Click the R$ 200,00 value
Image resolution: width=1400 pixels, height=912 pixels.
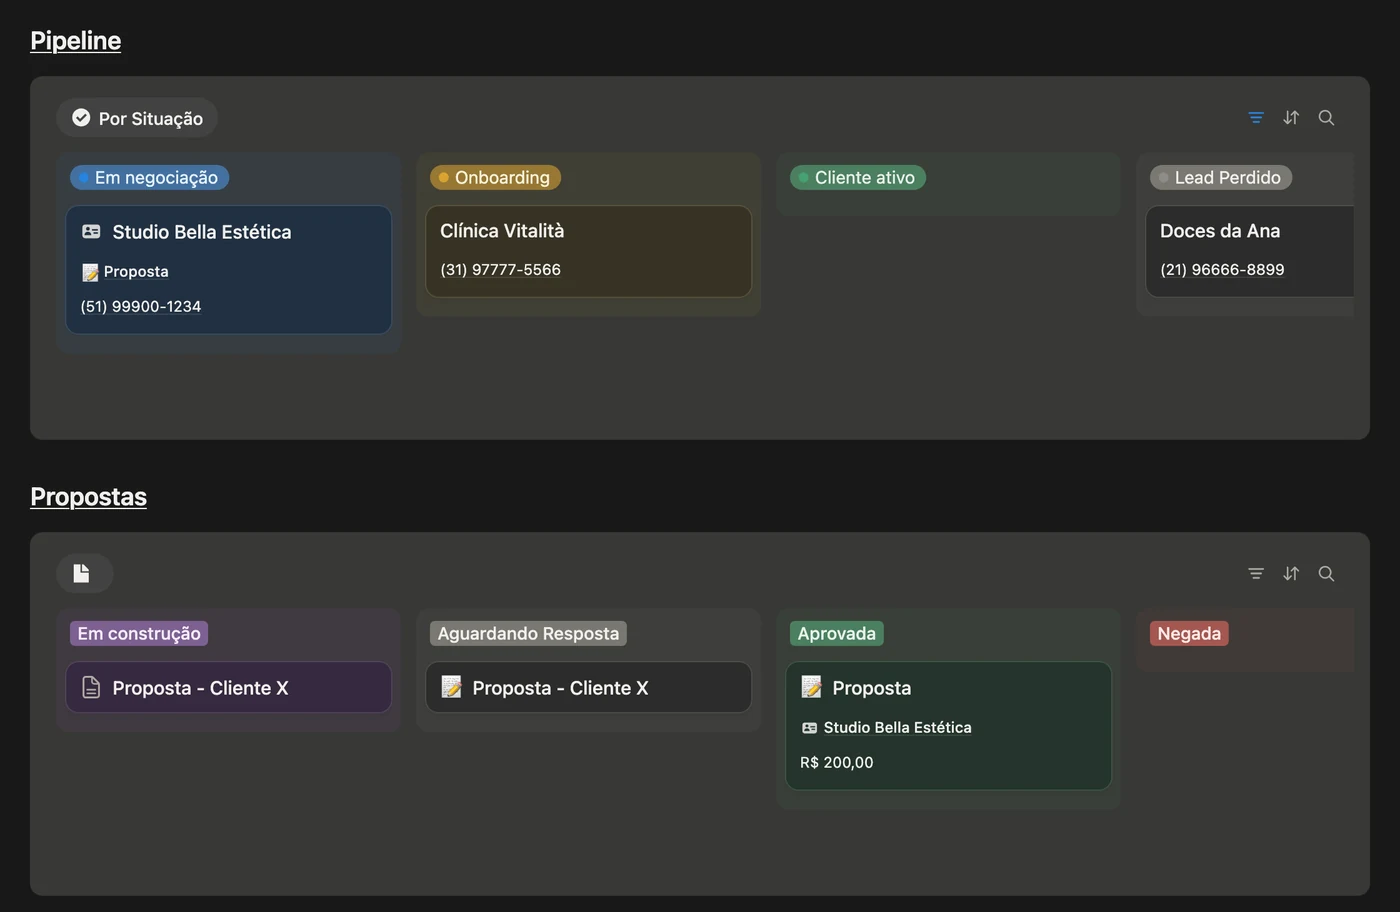(837, 762)
